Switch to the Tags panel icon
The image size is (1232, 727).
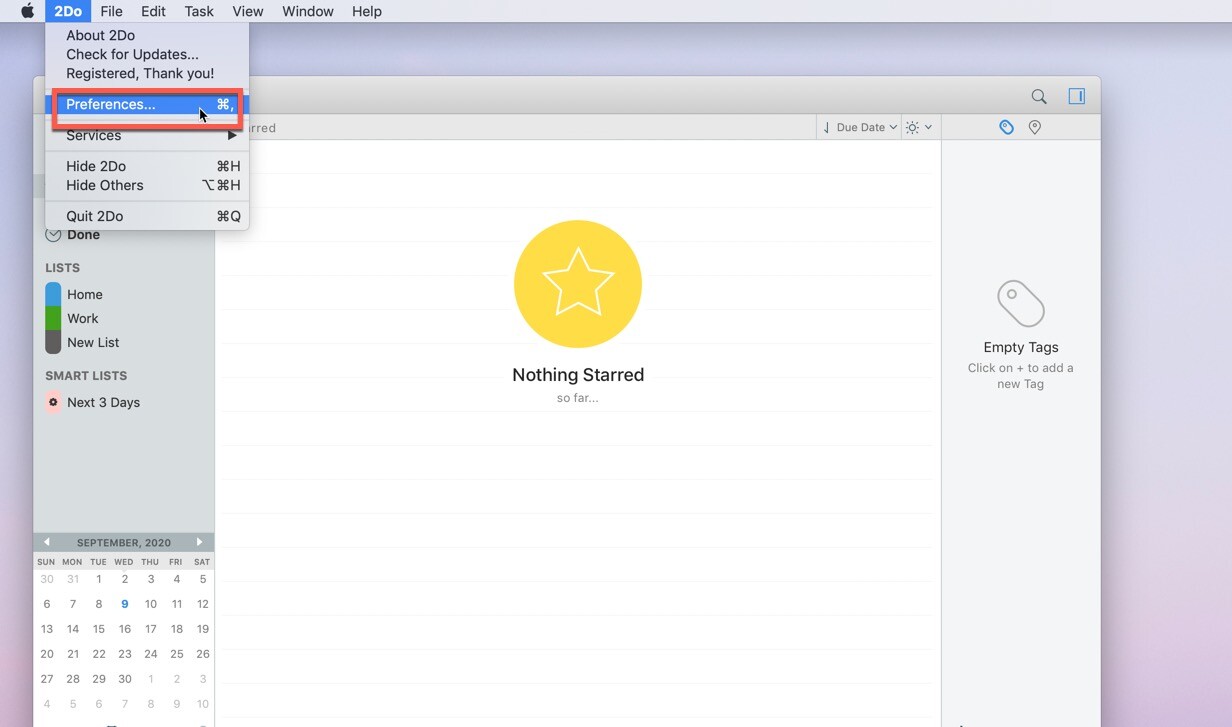coord(1006,127)
